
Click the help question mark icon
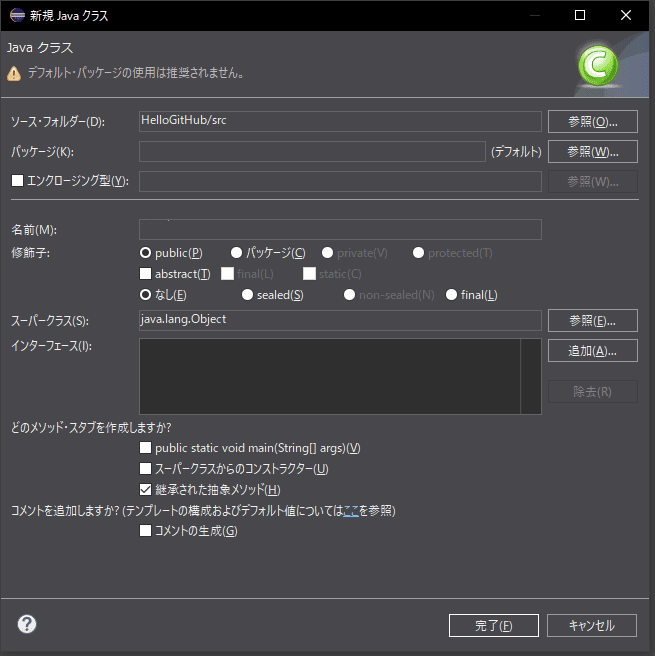[x=27, y=624]
